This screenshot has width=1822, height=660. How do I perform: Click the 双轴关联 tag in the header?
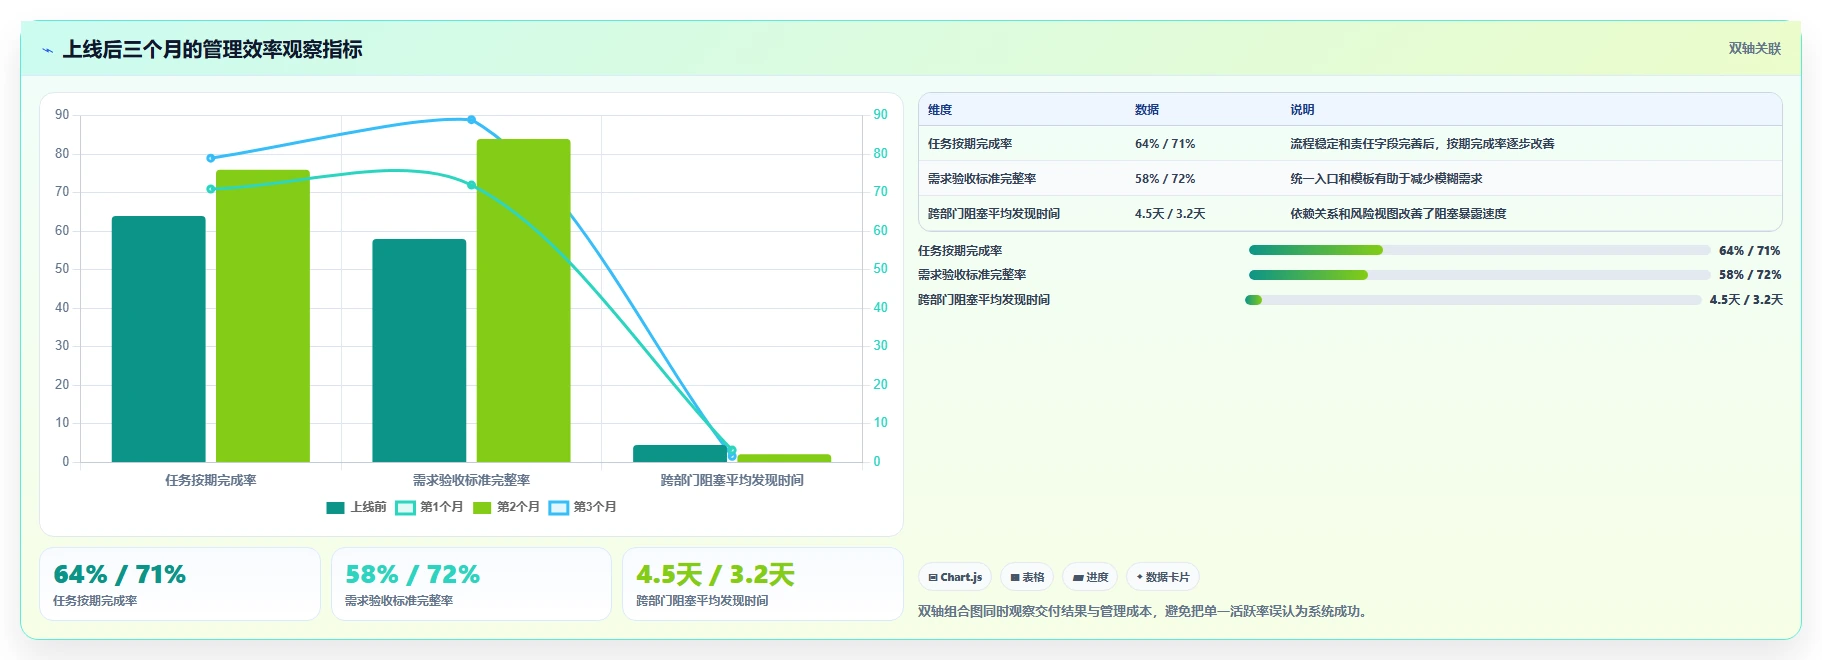click(x=1755, y=49)
